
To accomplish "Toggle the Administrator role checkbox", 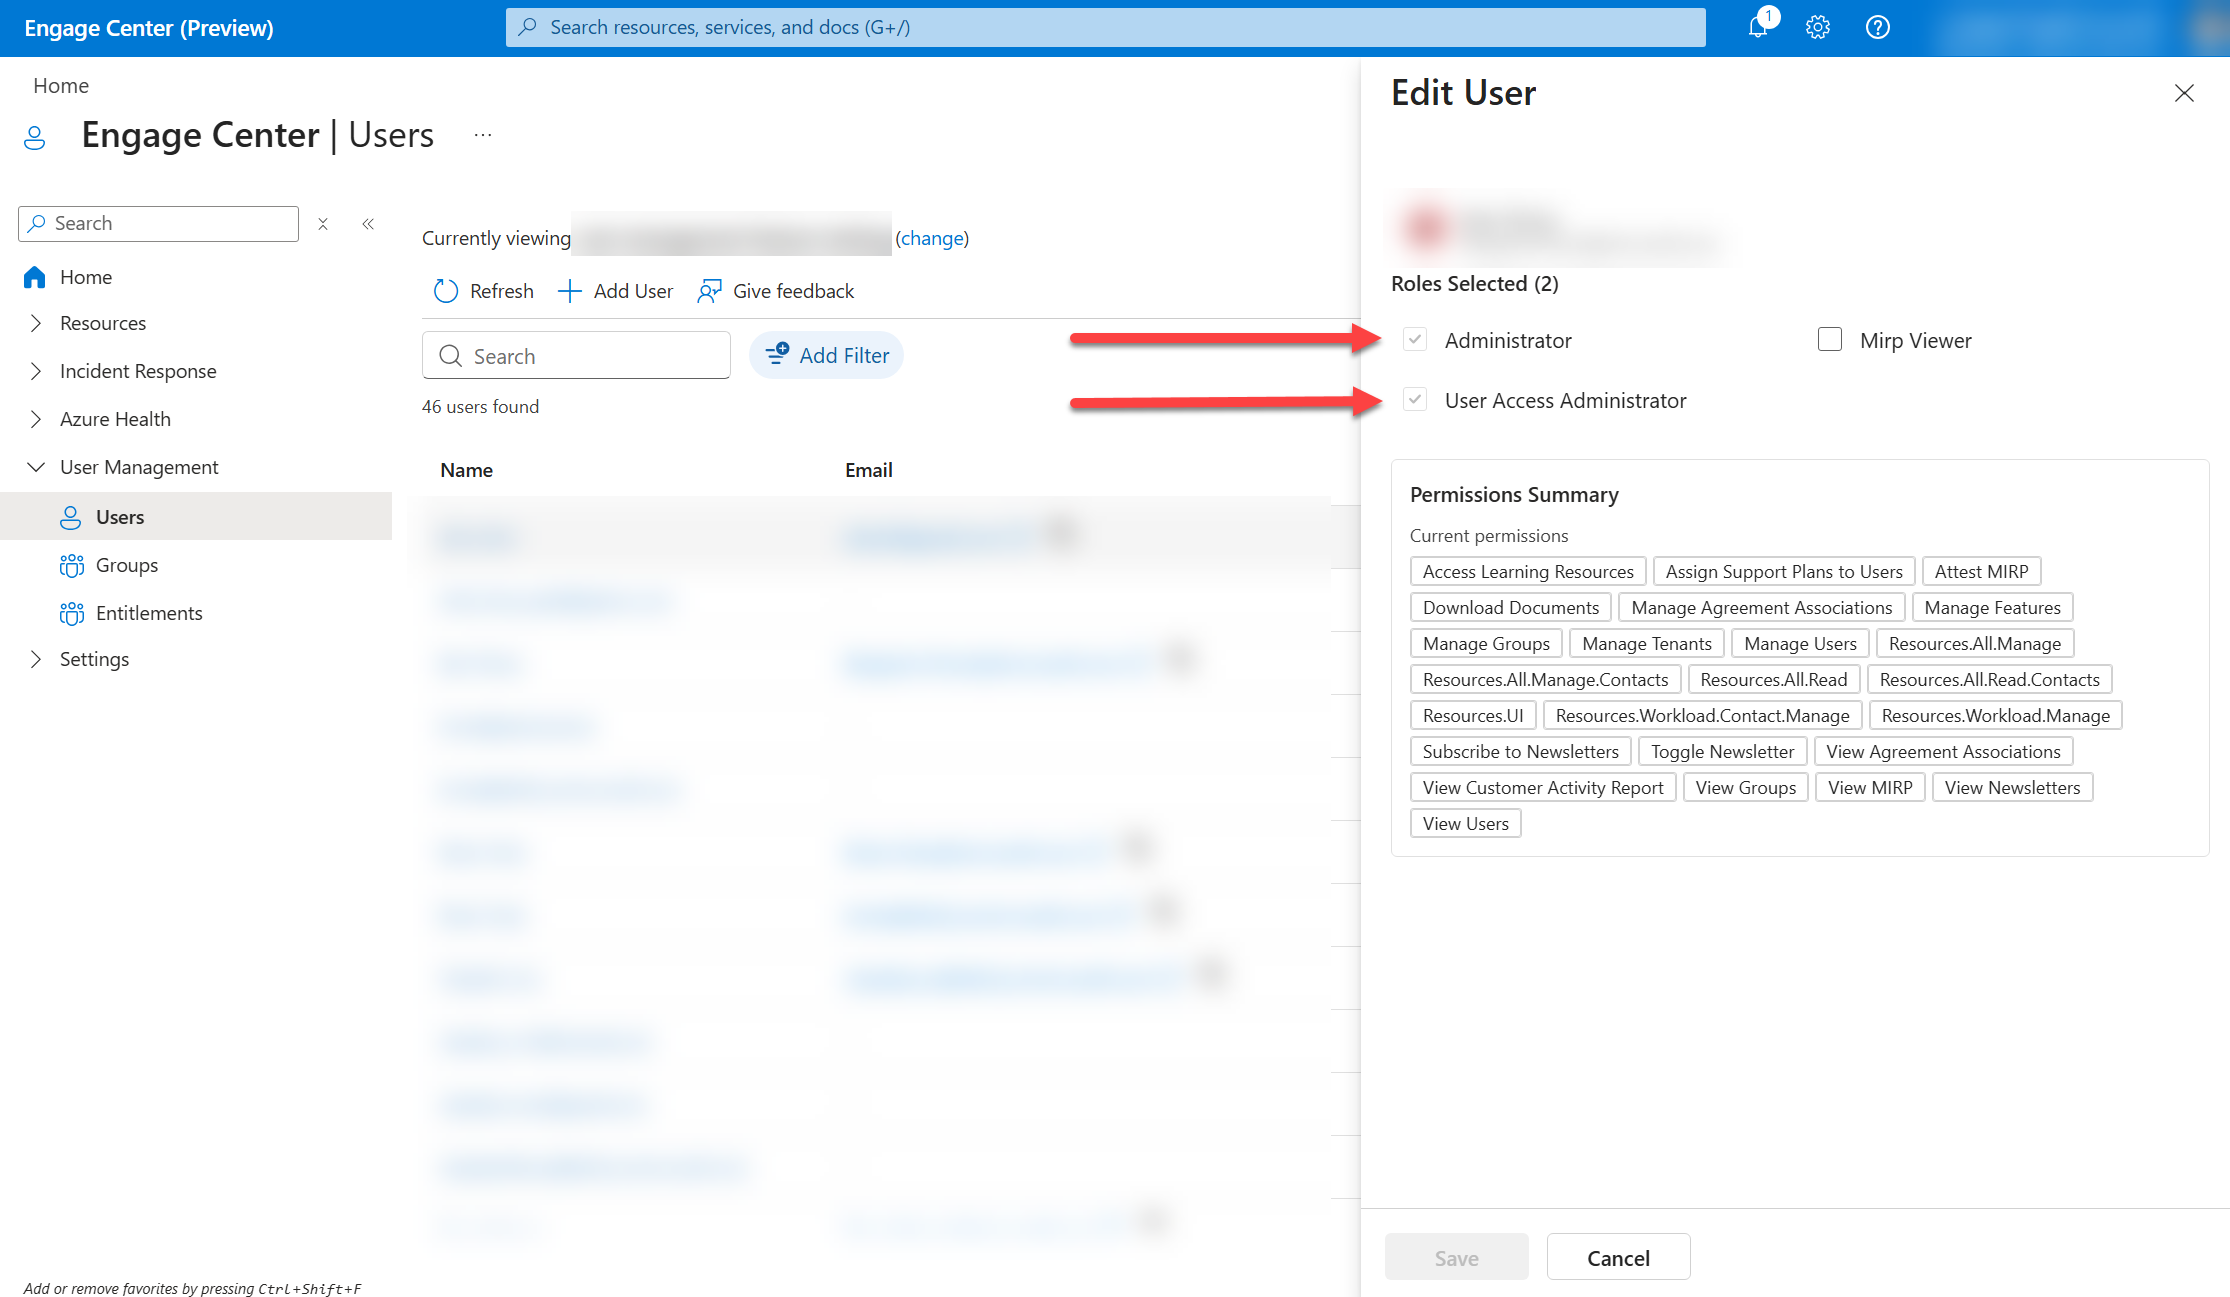I will [x=1414, y=340].
